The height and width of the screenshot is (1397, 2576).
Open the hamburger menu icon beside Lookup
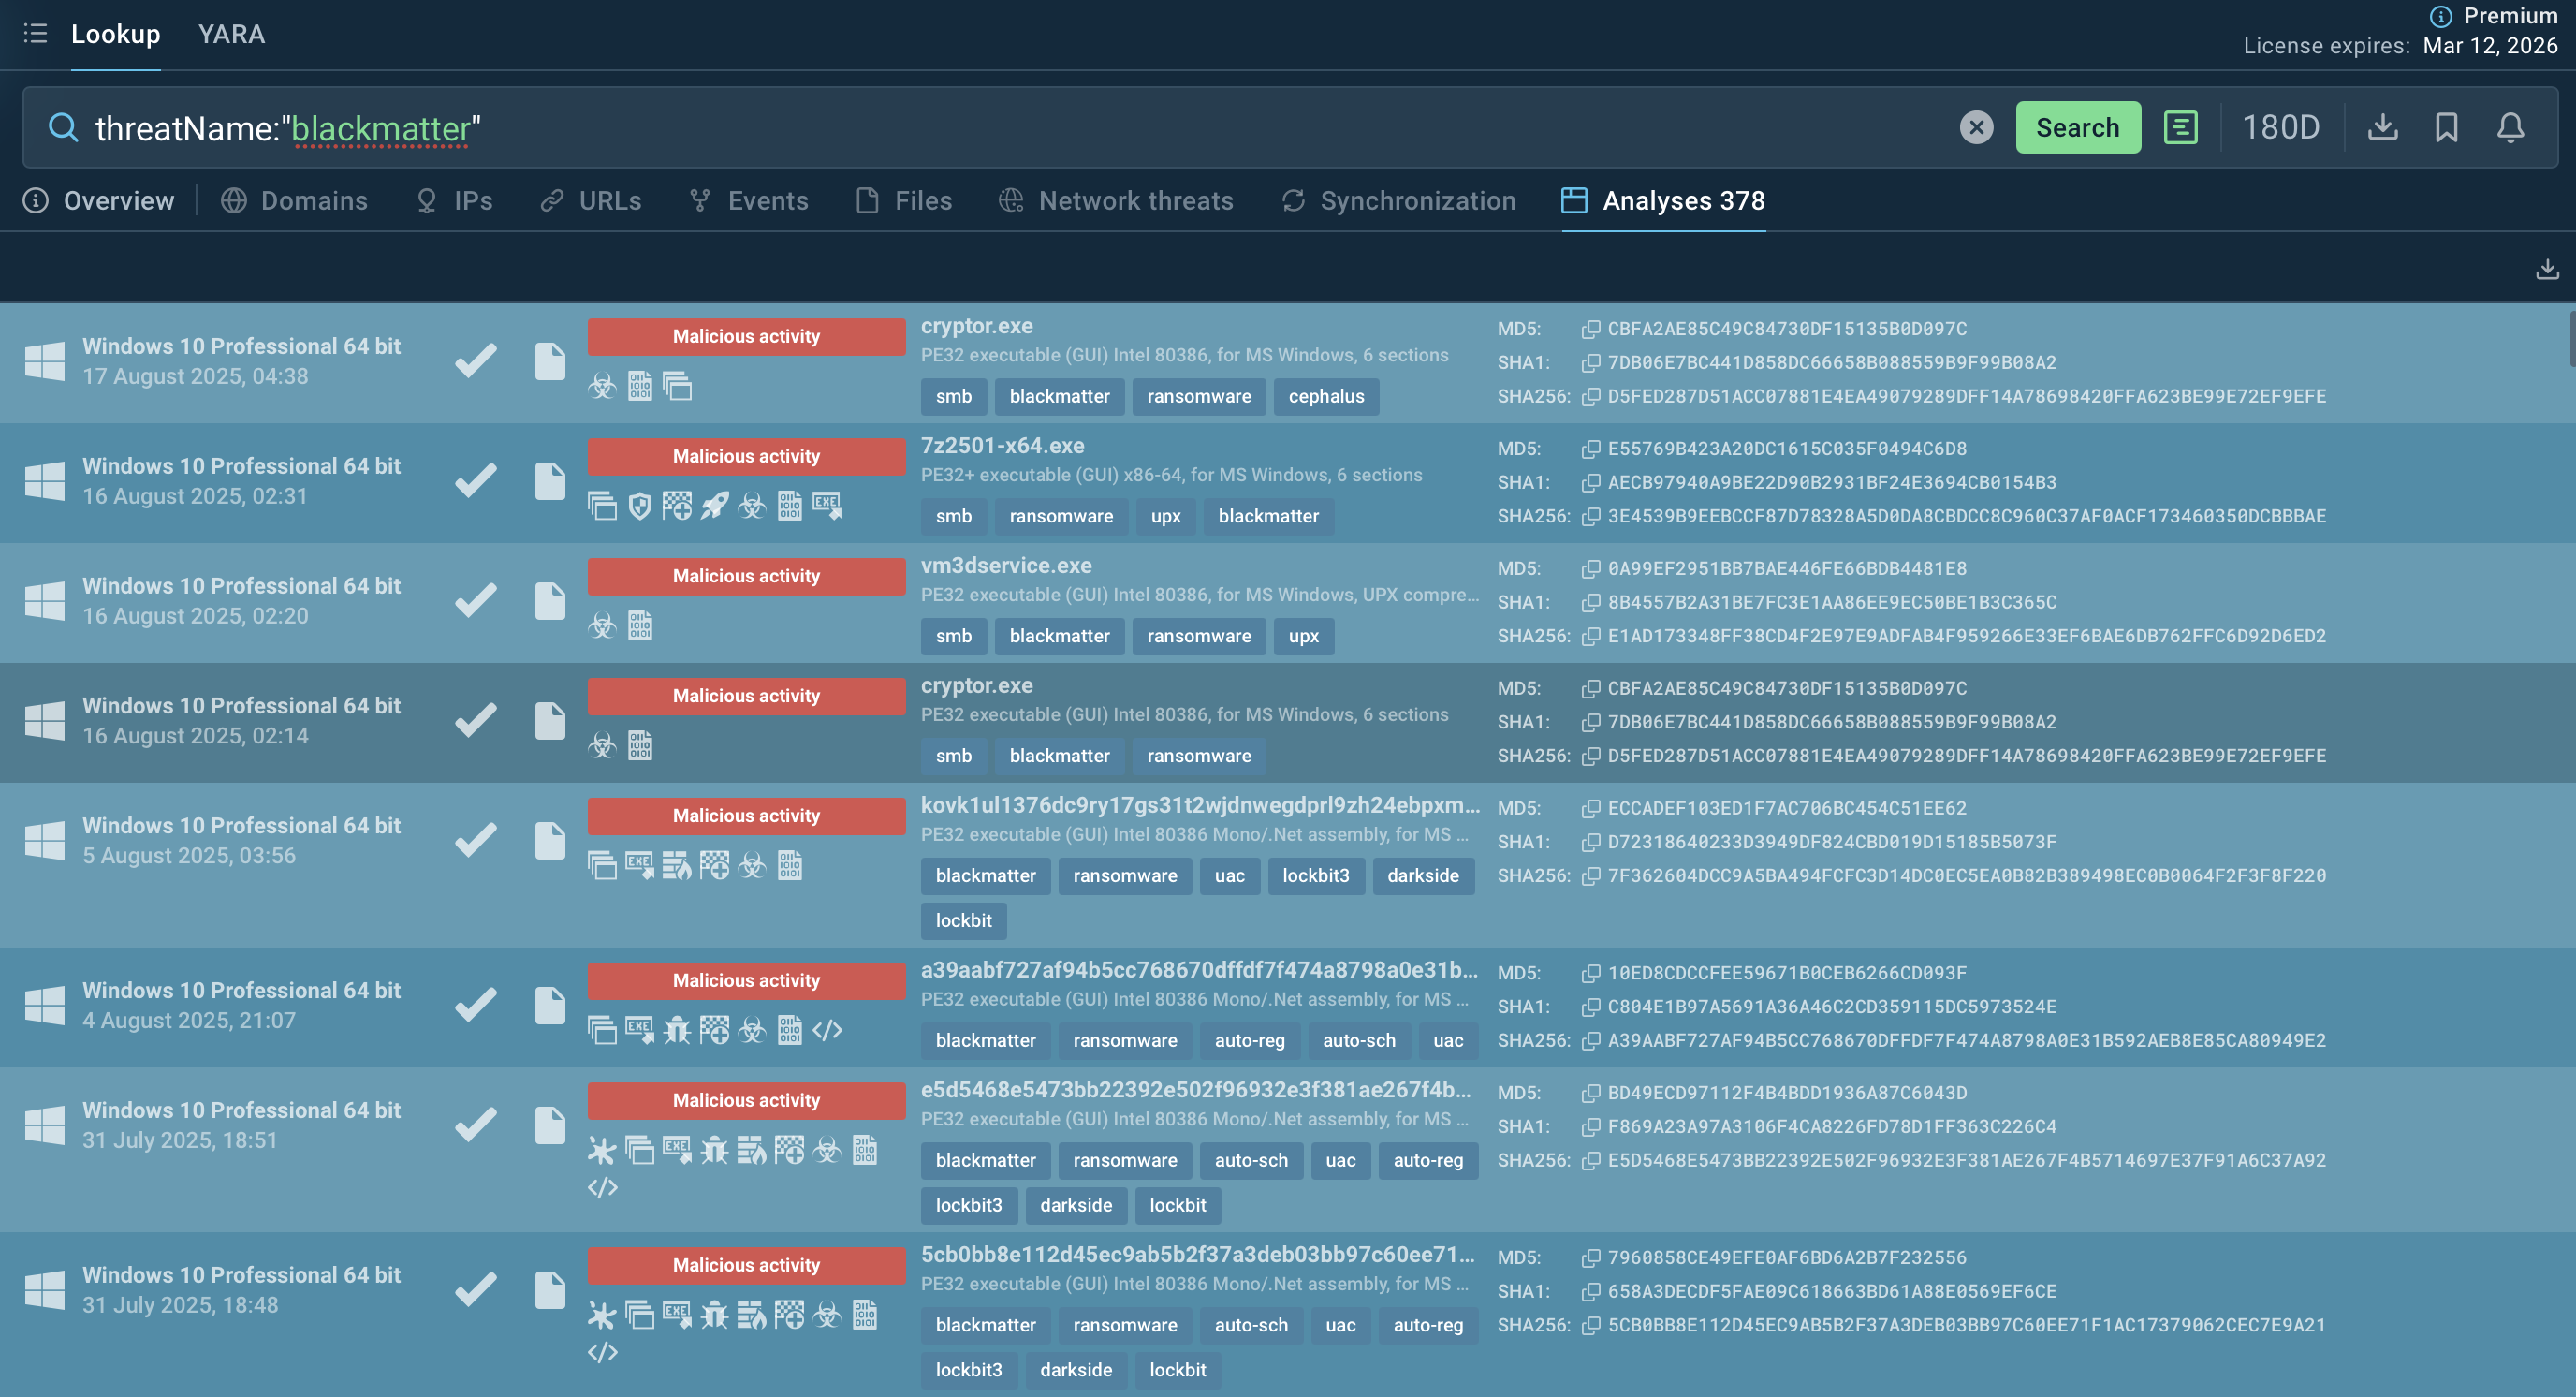tap(35, 34)
